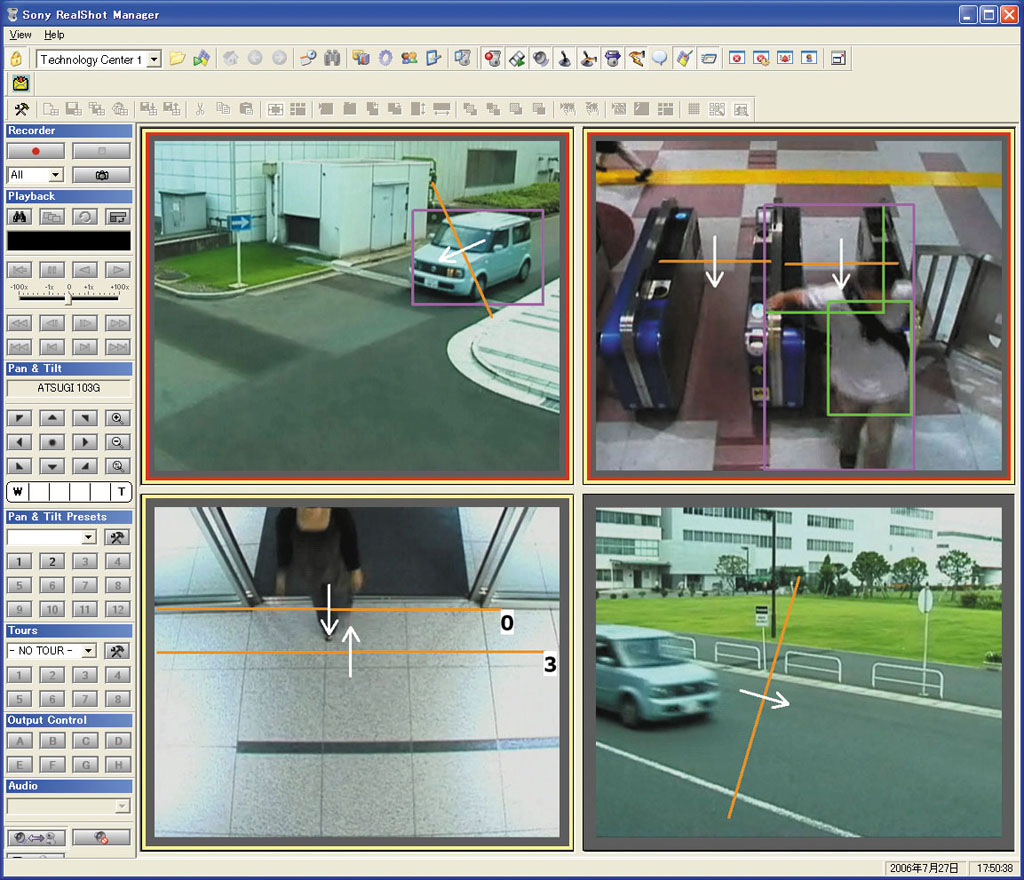This screenshot has width=1024, height=880.
Task: Click the speaker audio icon in top toolbar
Action: [540, 59]
